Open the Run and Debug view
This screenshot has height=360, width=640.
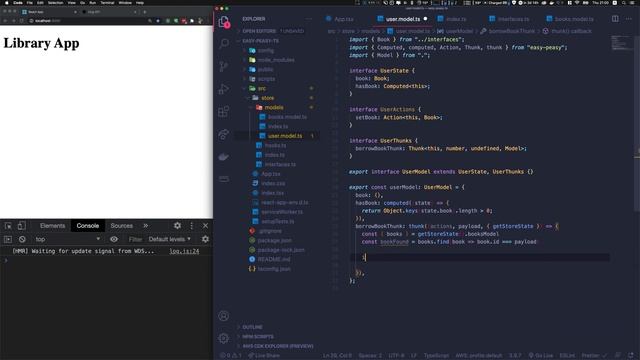(224, 89)
